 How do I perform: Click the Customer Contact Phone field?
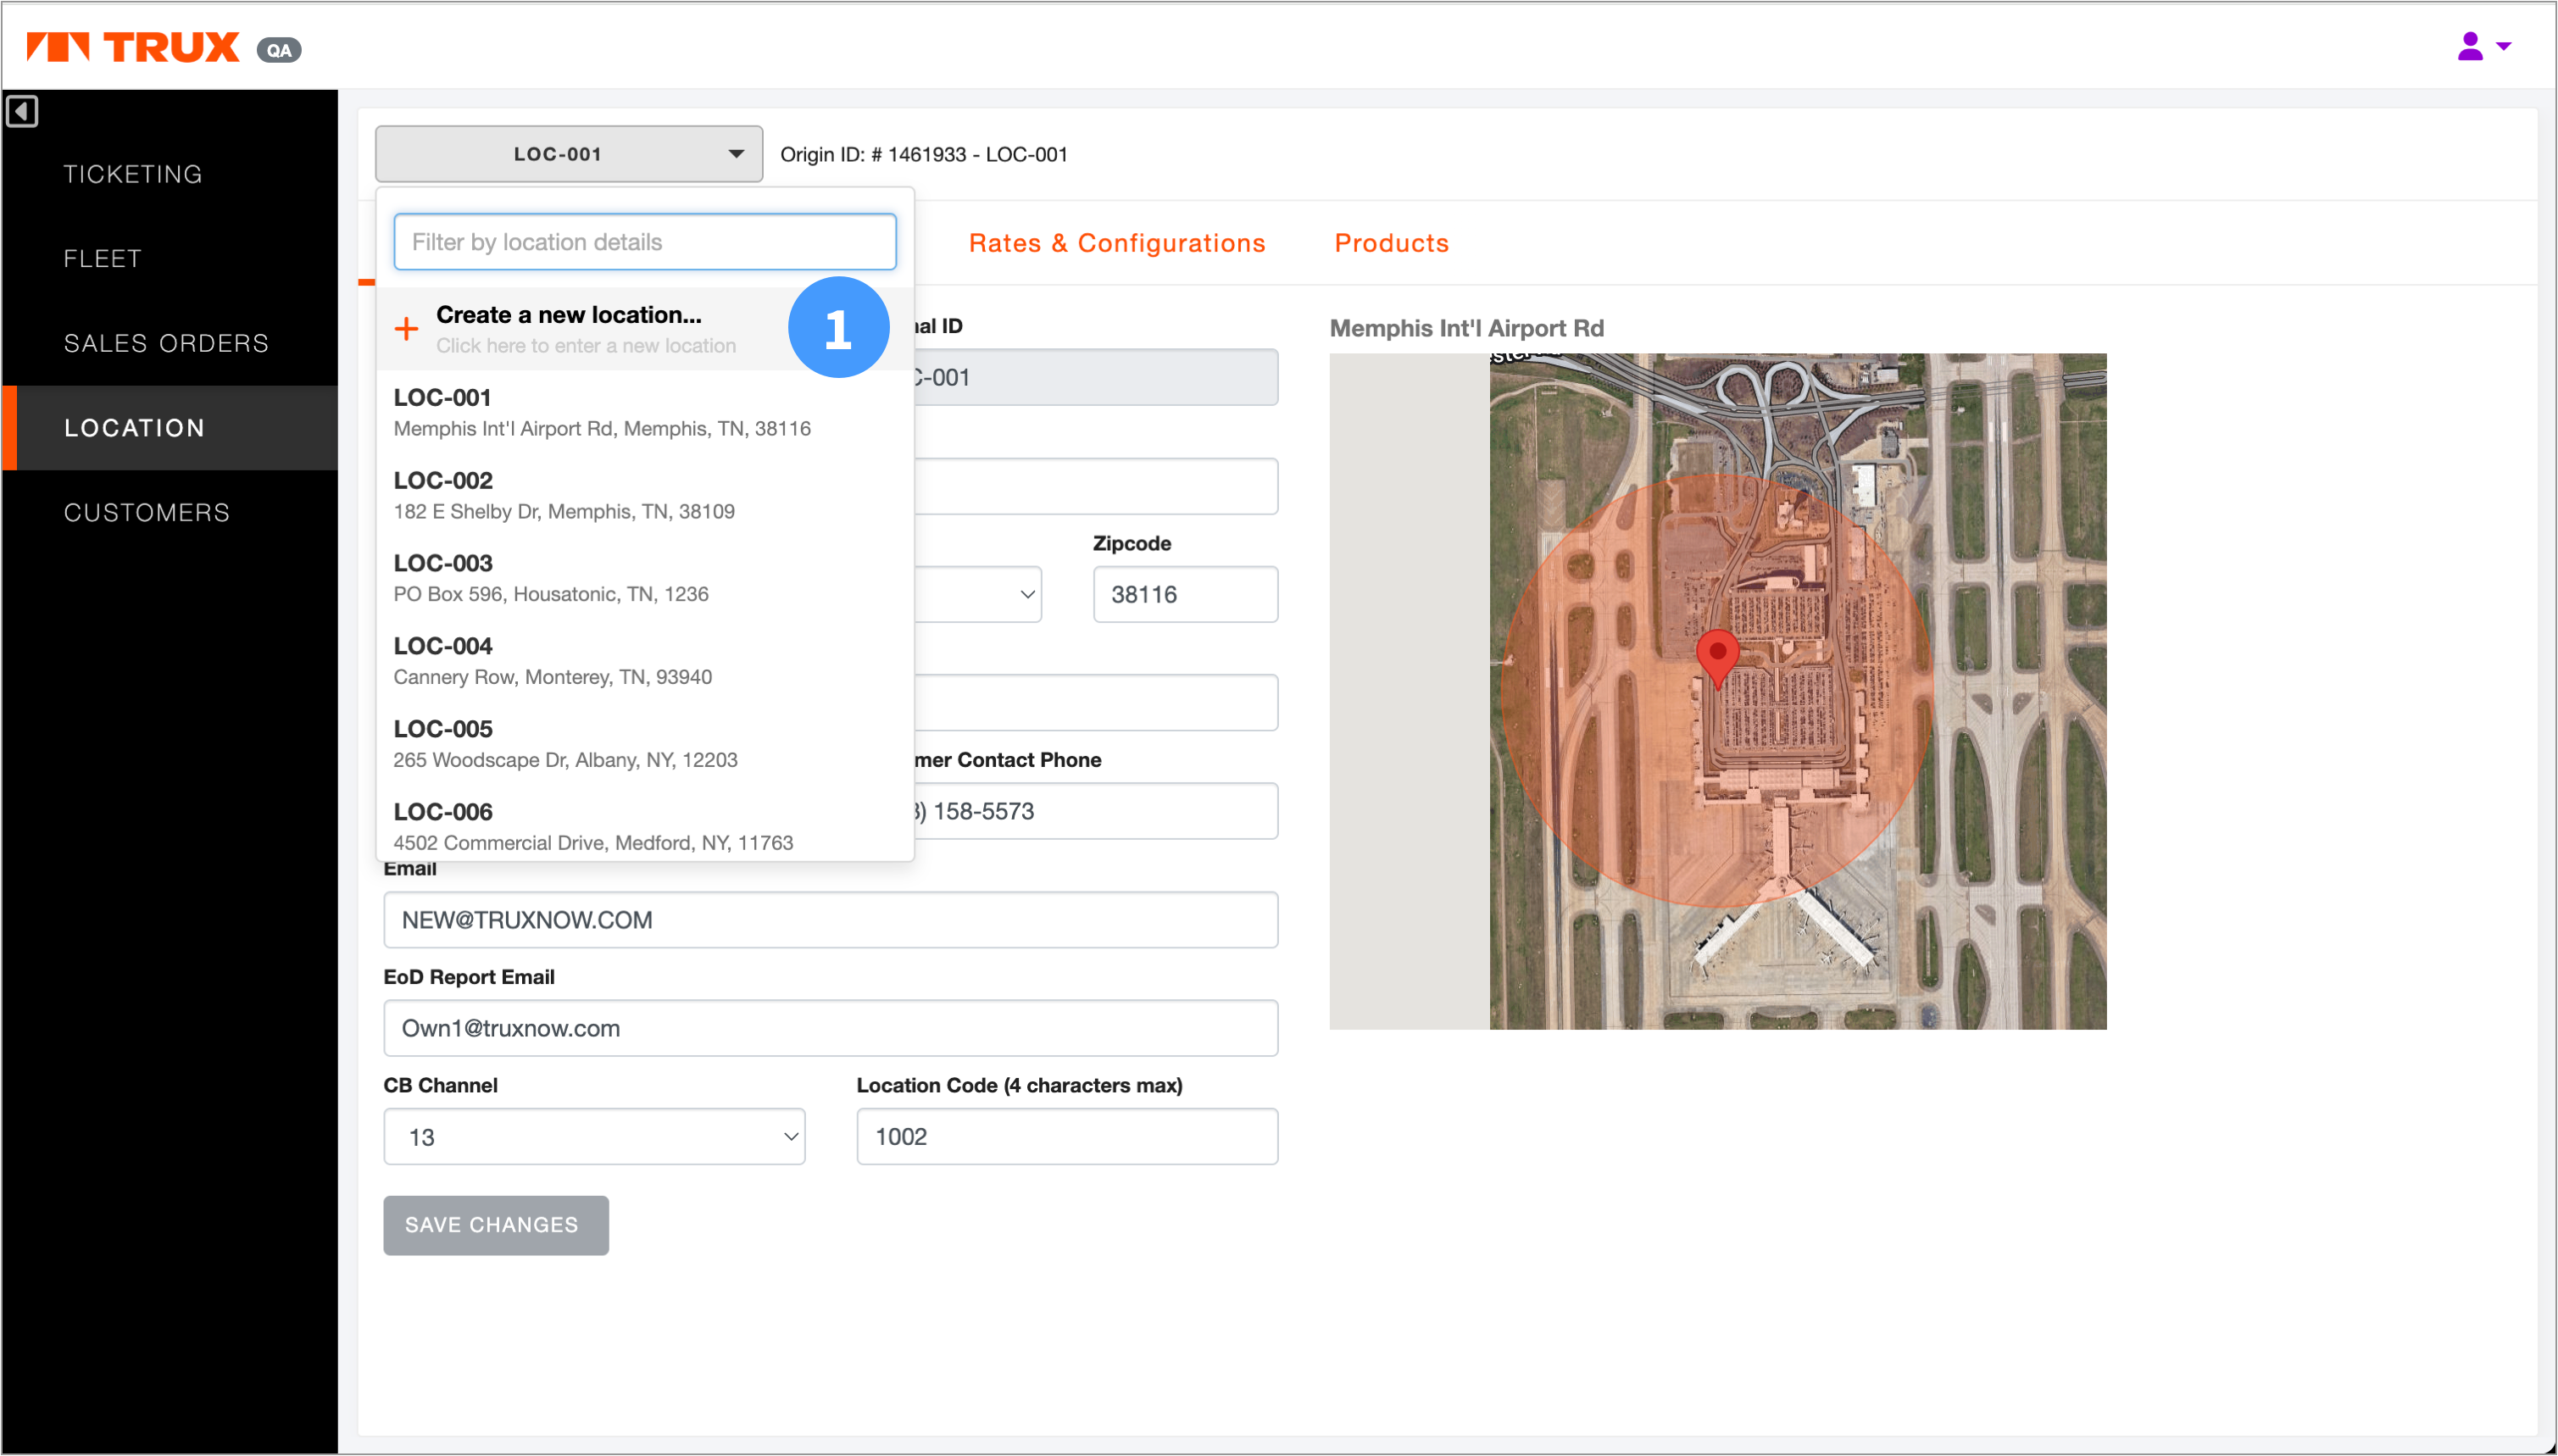click(x=1096, y=811)
